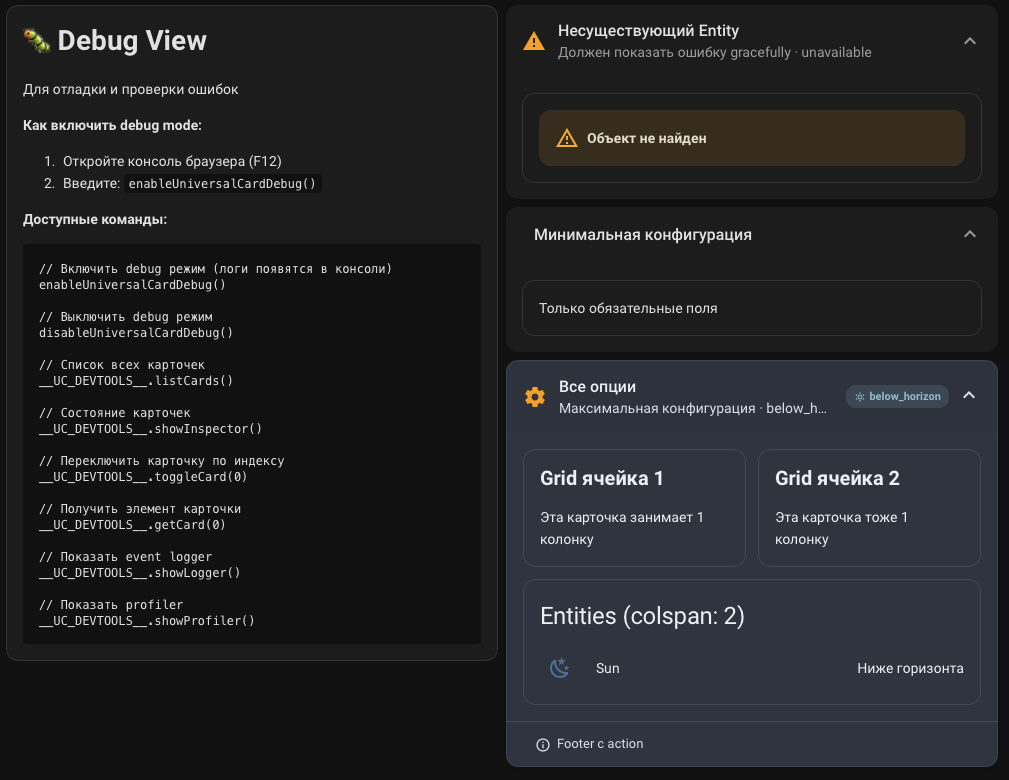1009x780 pixels.
Task: Click the moon icon in the Sun row
Action: (x=560, y=668)
